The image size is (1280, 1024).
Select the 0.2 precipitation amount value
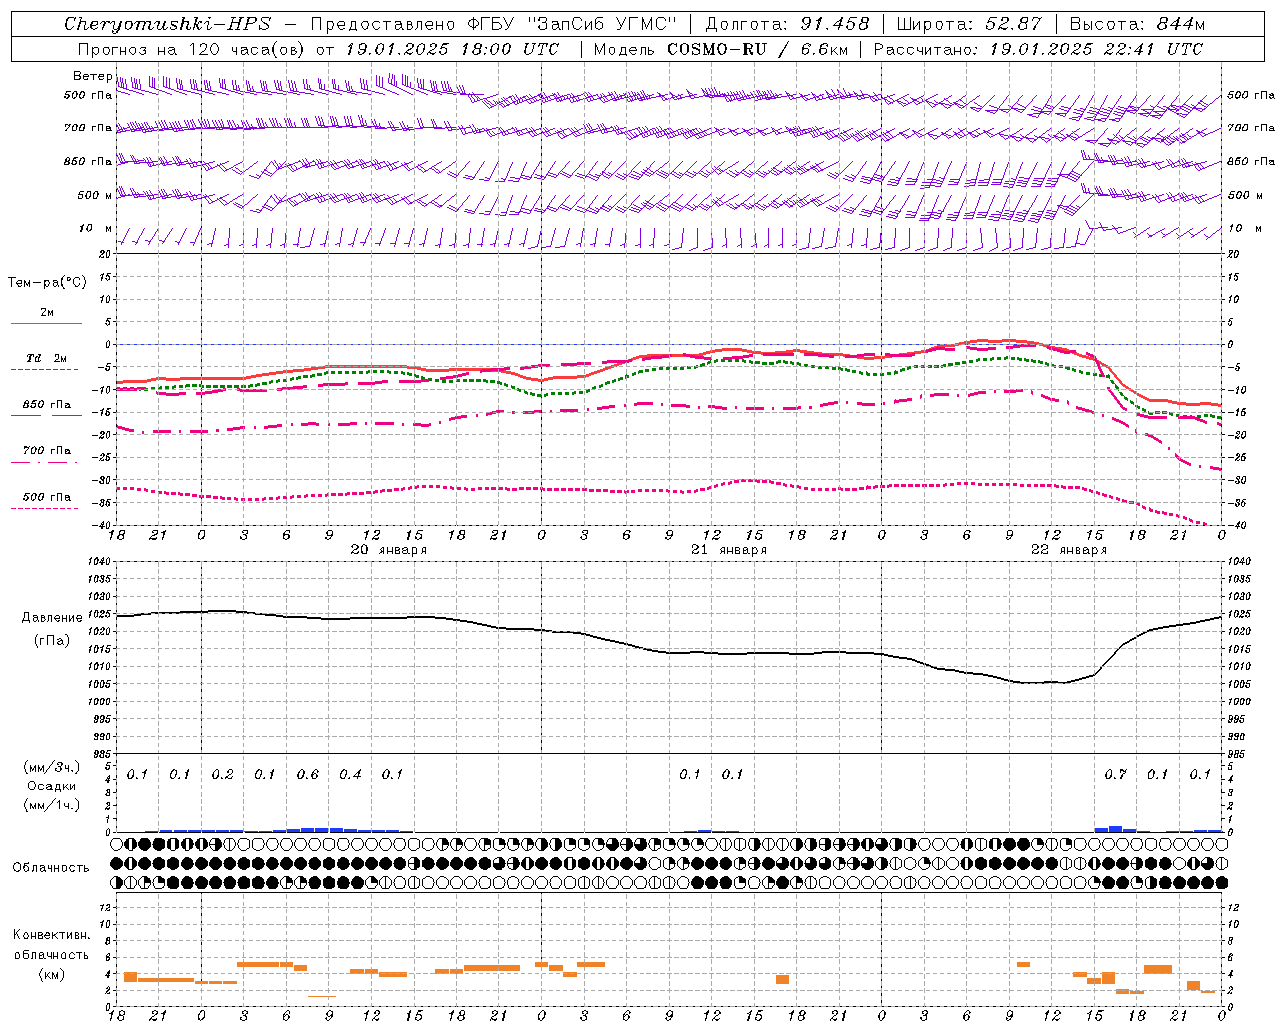(x=222, y=775)
